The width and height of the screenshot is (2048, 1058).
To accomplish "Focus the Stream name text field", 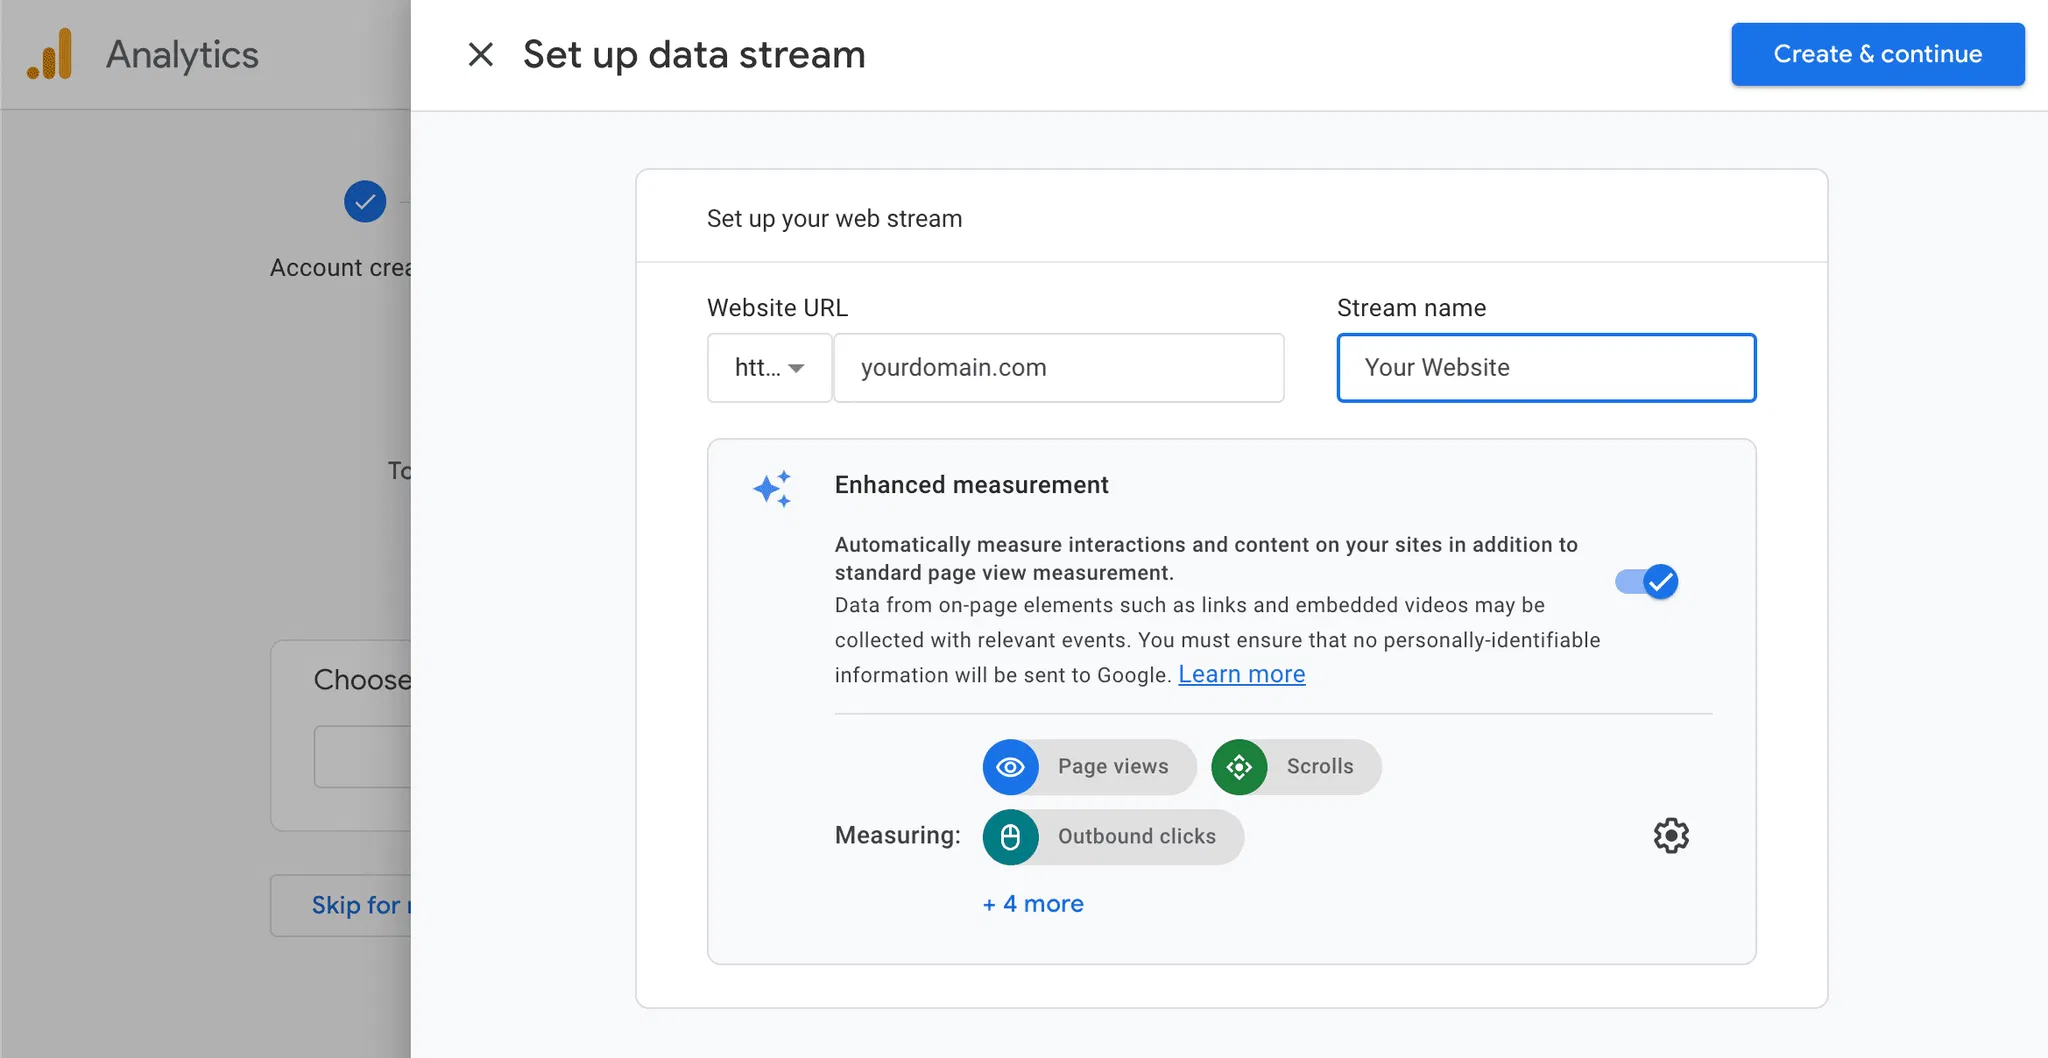I will [1545, 368].
